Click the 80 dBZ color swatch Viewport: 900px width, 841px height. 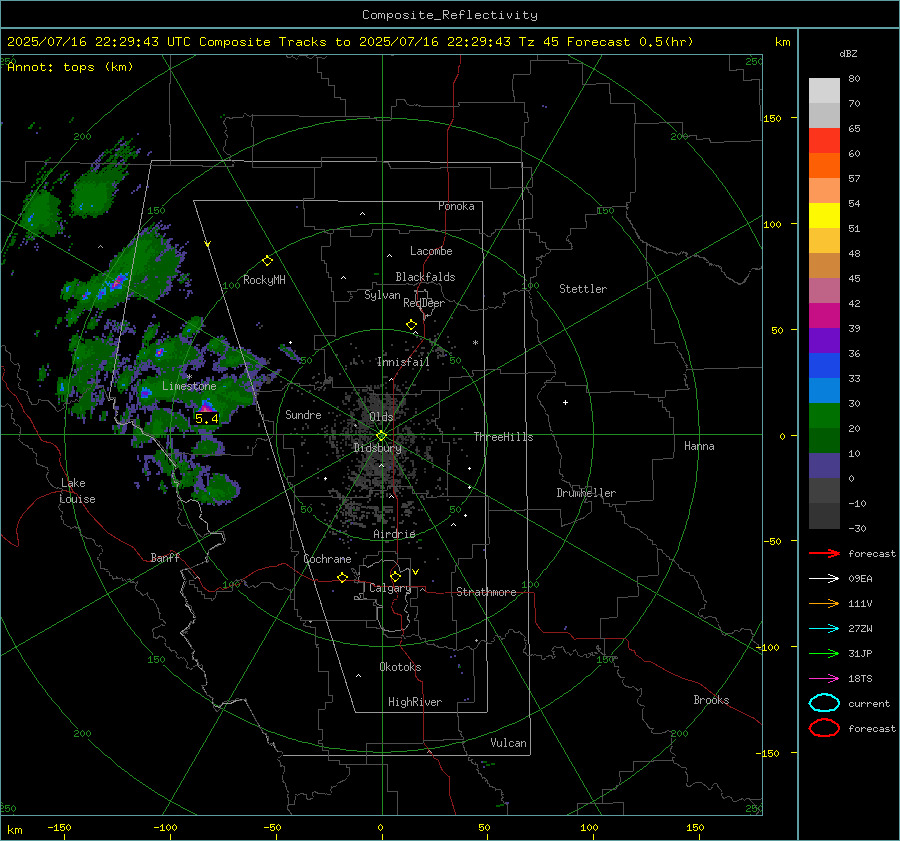pos(824,90)
